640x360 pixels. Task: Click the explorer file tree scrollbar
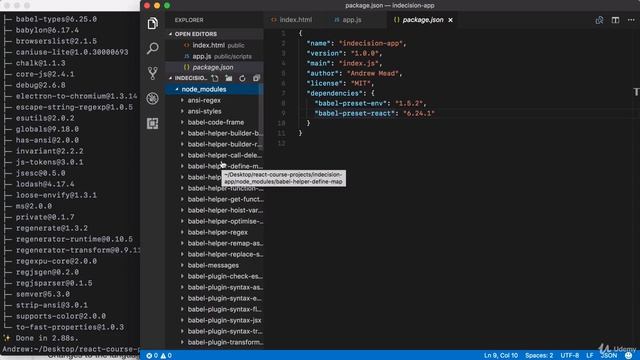tap(260, 116)
